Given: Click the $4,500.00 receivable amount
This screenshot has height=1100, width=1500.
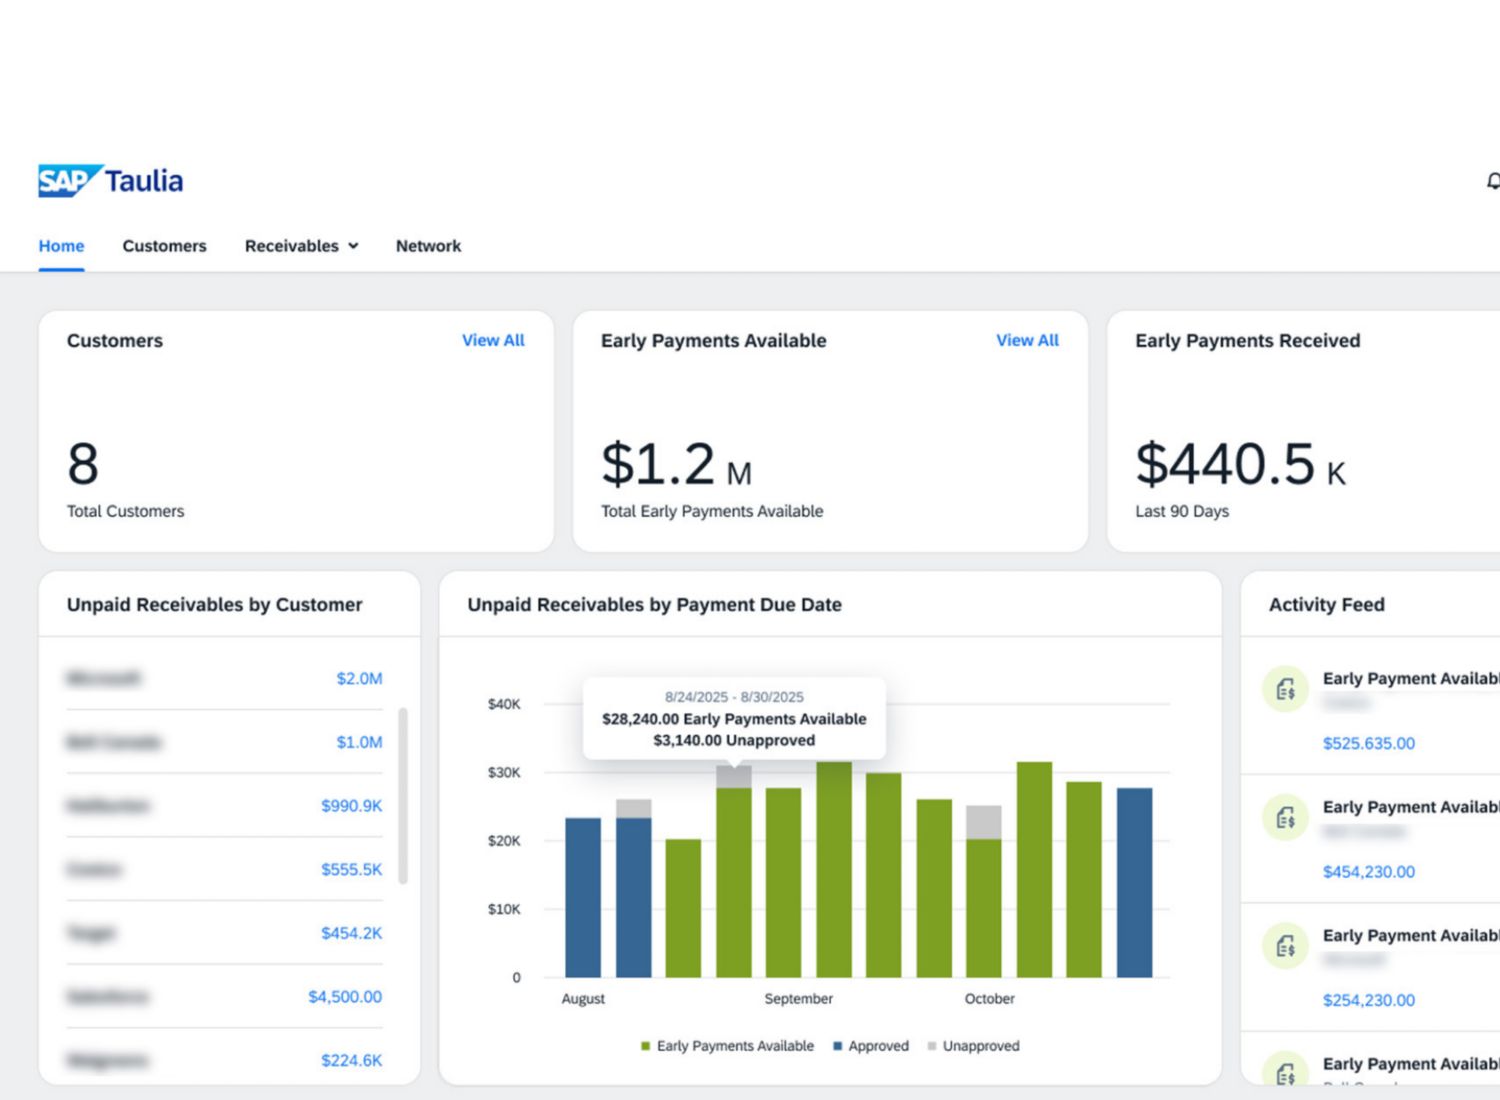Looking at the screenshot, I should pyautogui.click(x=345, y=997).
